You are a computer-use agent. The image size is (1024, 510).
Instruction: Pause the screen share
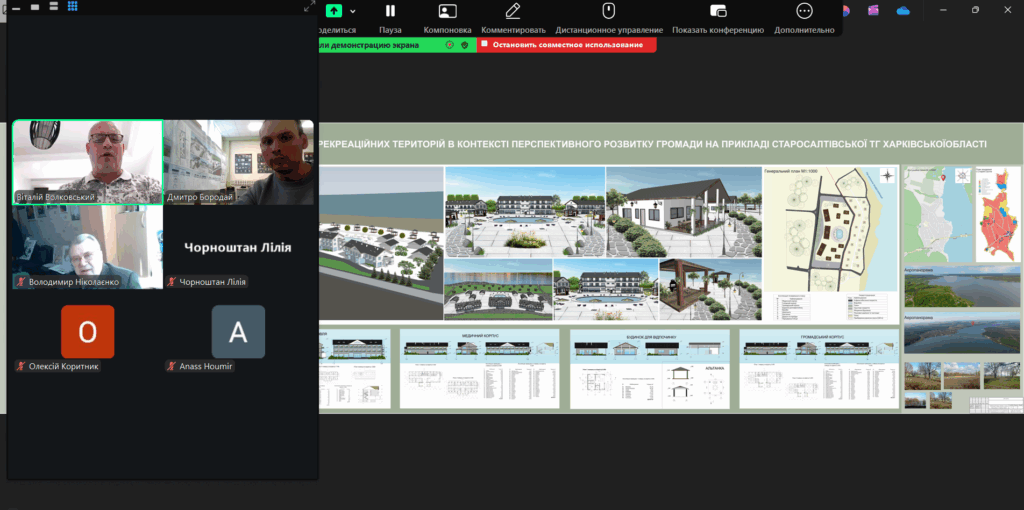click(390, 11)
